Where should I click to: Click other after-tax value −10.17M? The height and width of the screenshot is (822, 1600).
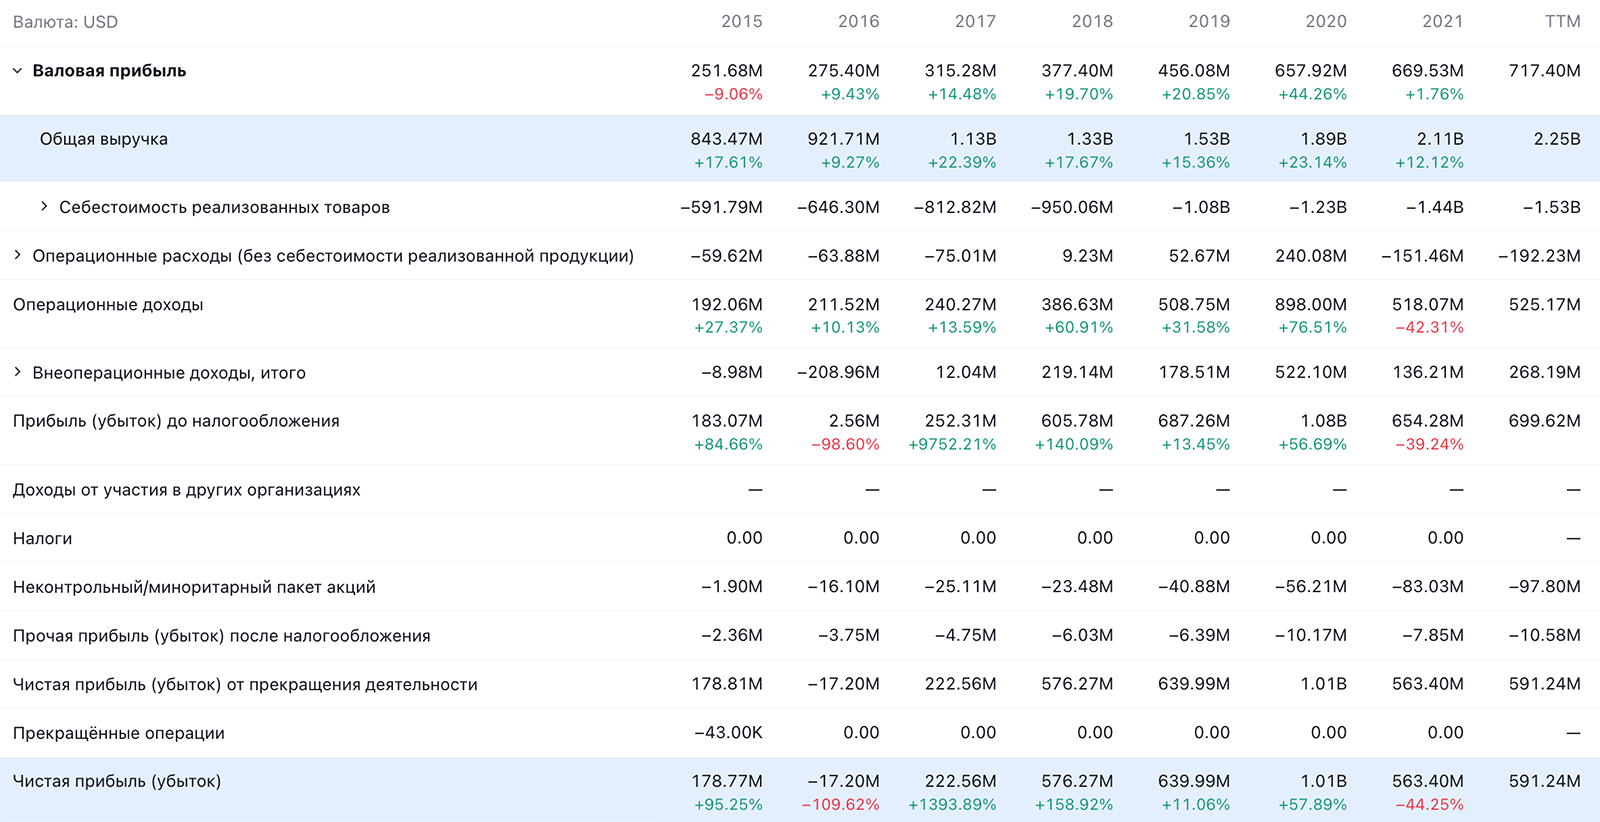coord(1311,636)
